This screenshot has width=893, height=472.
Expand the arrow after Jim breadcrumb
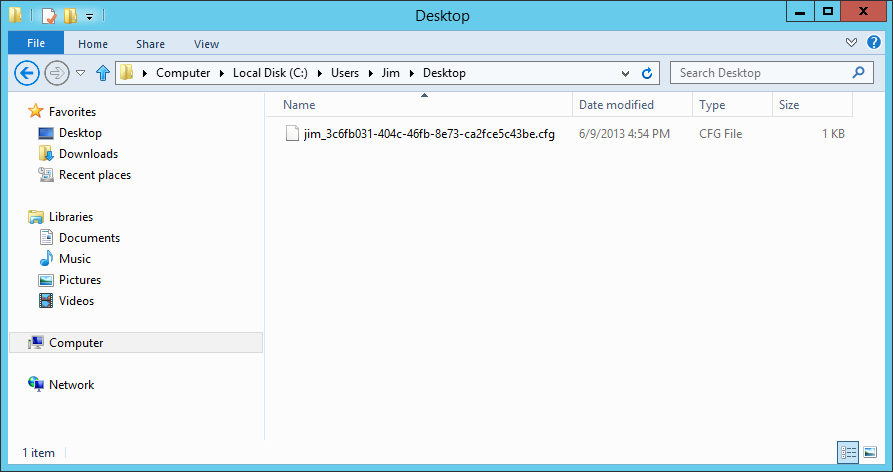click(411, 73)
